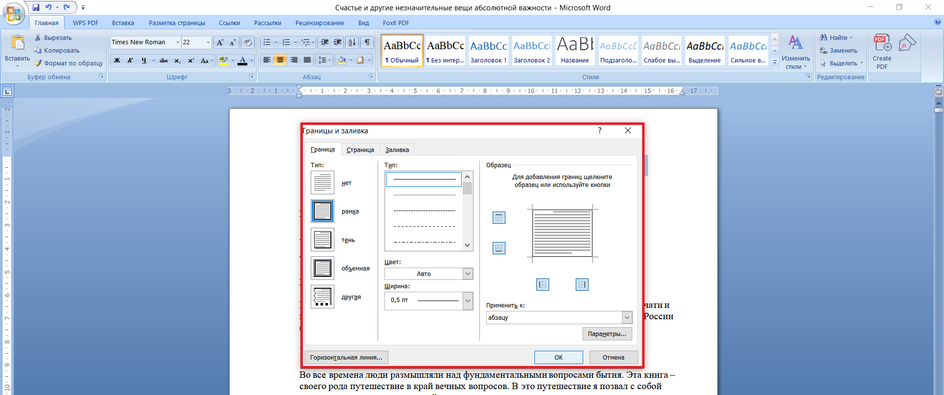Screen dimensions: 944x395
Task: Increase font size with grow font icon
Action: (220, 43)
